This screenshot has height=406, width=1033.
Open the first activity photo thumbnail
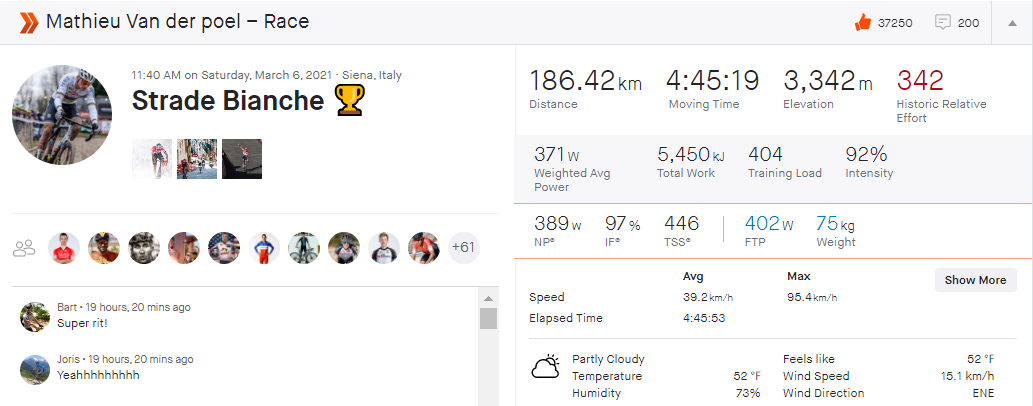(152, 159)
